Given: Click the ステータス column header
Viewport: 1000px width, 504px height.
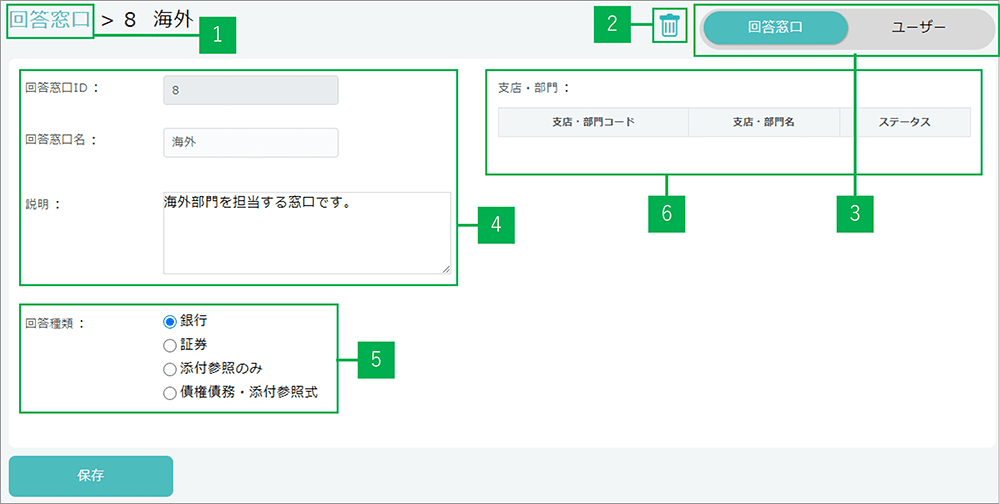Looking at the screenshot, I should point(904,122).
